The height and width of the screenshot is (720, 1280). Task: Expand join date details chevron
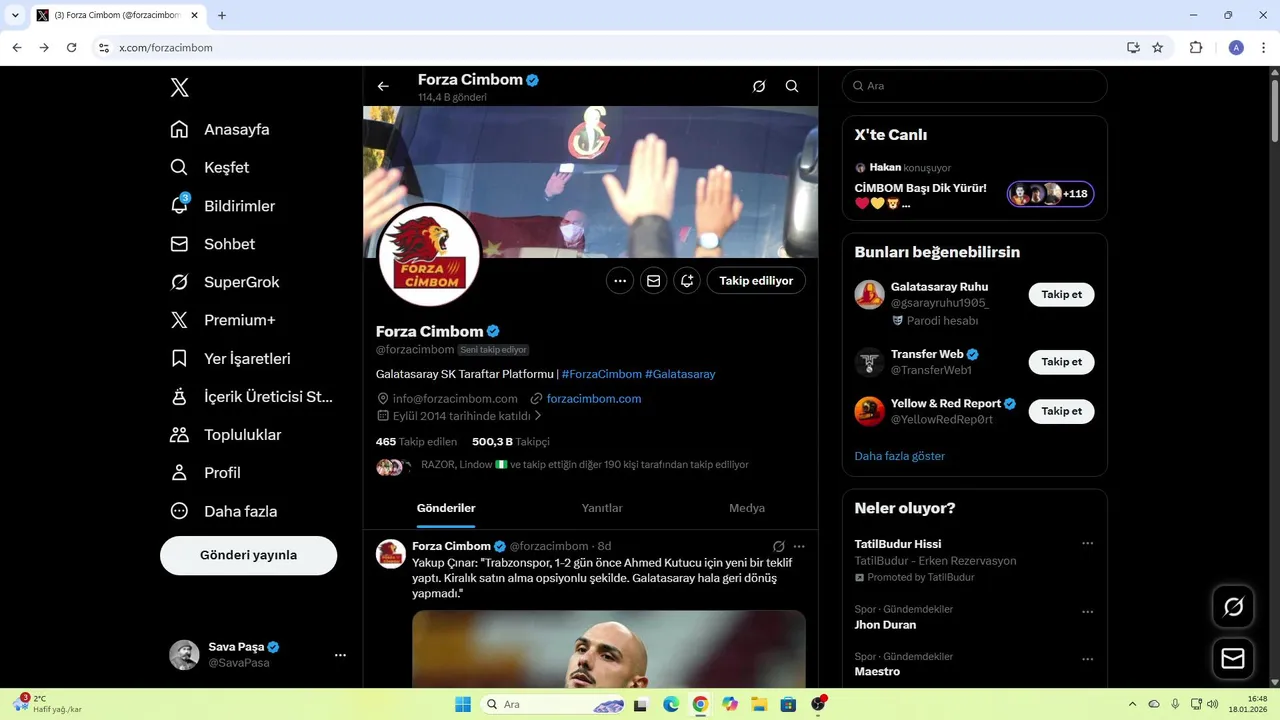(538, 415)
